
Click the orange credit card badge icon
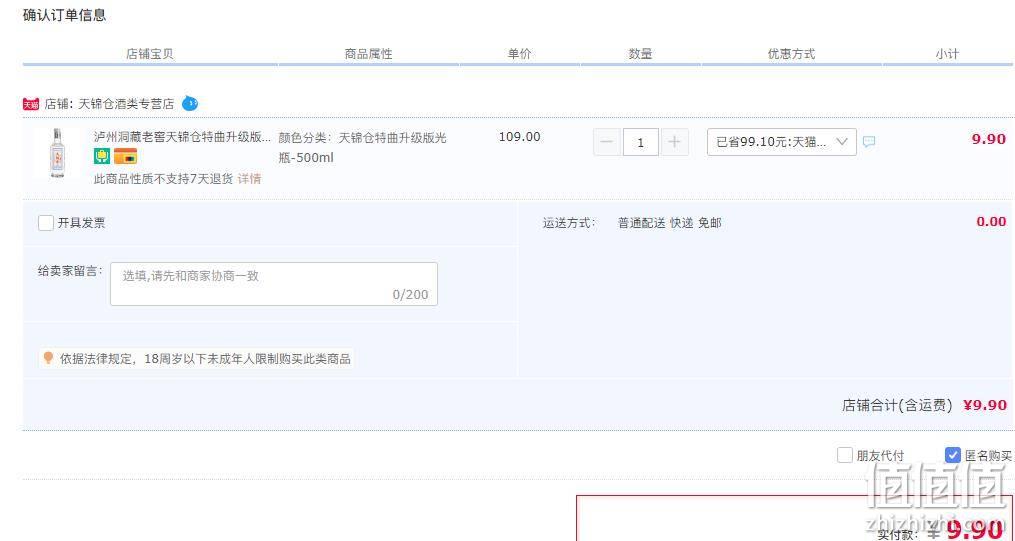(126, 156)
